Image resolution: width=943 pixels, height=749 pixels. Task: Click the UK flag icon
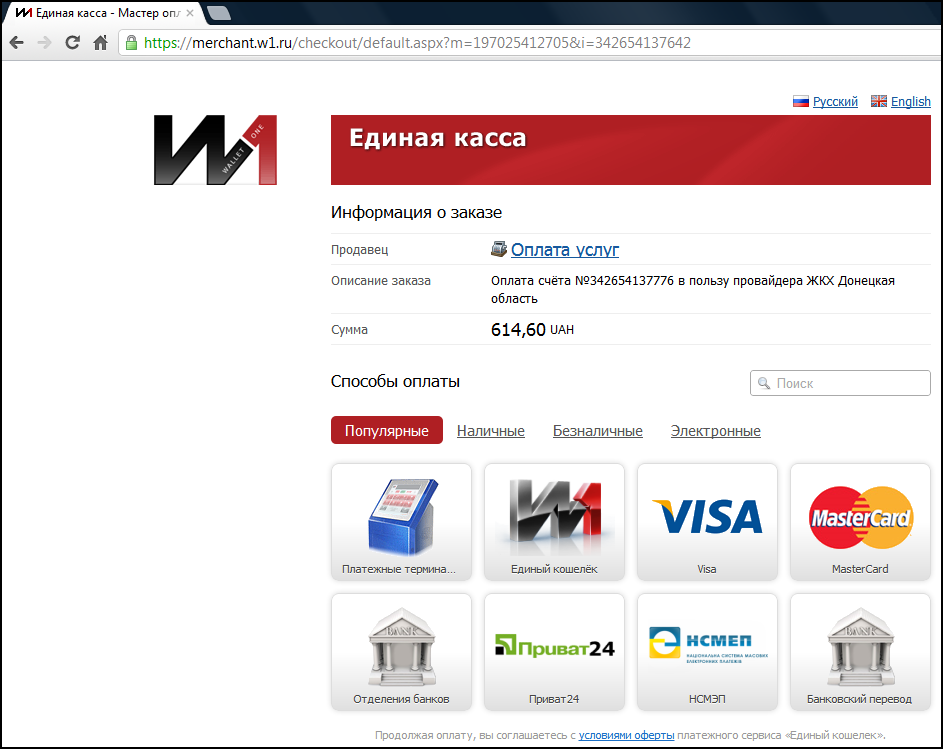879,102
